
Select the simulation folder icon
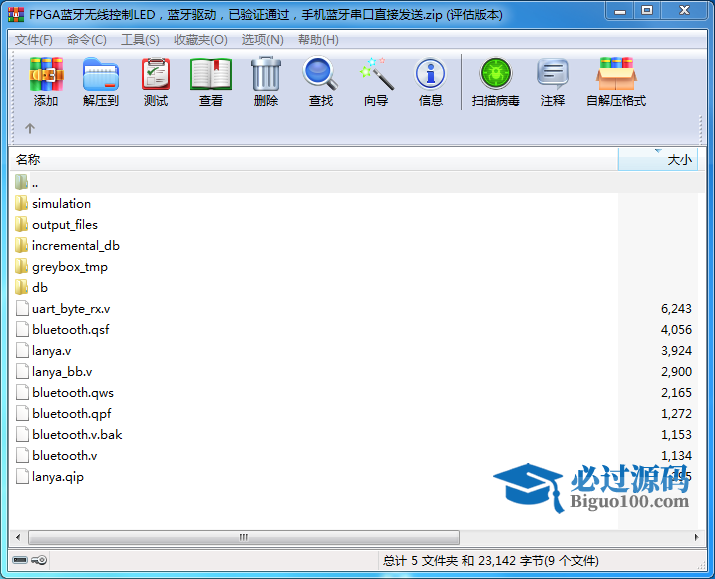(21, 203)
